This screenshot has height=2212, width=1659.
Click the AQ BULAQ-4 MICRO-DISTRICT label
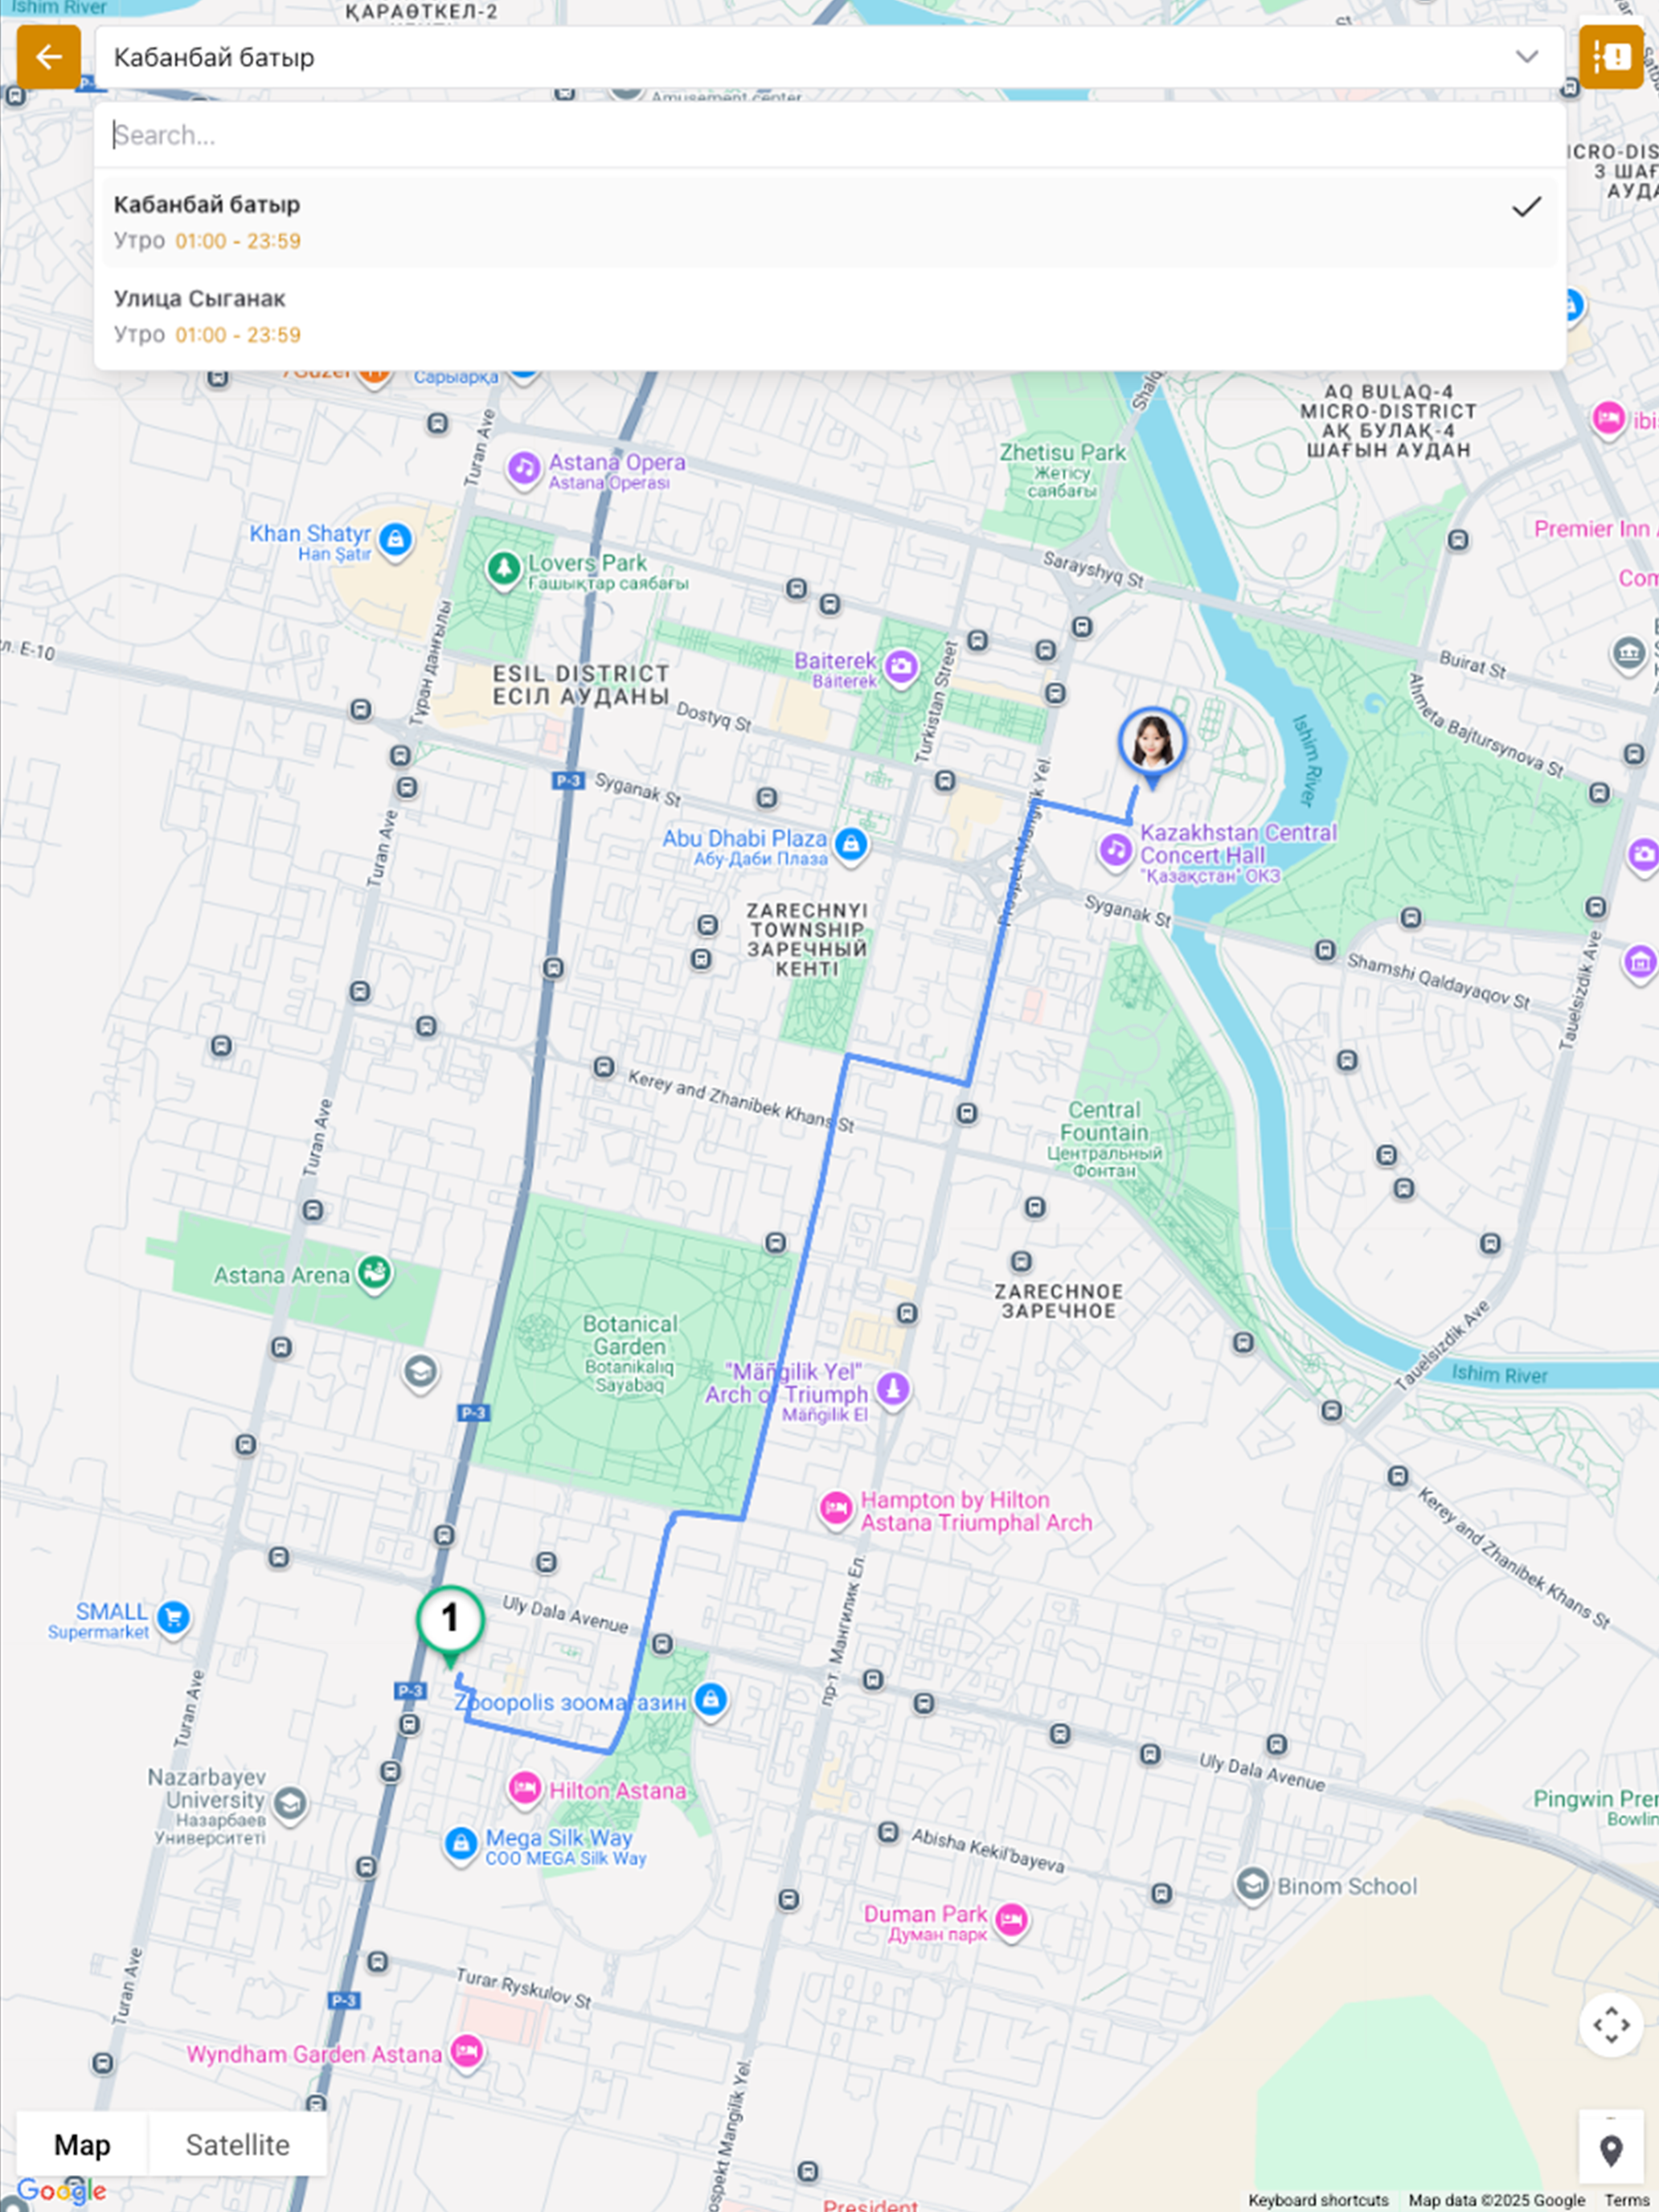1388,421
